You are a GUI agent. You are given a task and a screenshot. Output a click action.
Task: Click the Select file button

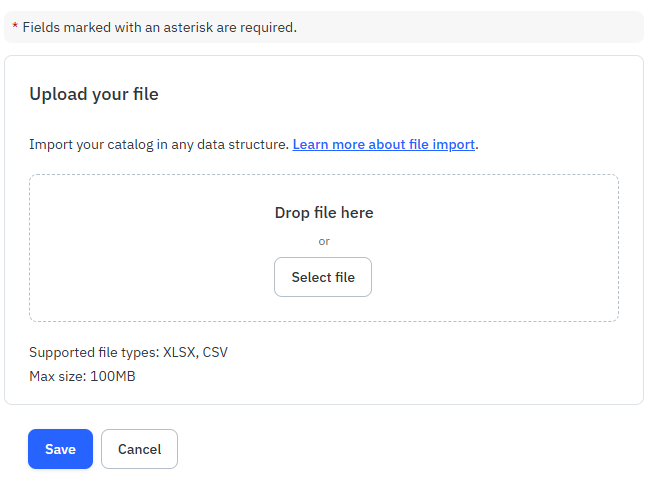pos(322,277)
